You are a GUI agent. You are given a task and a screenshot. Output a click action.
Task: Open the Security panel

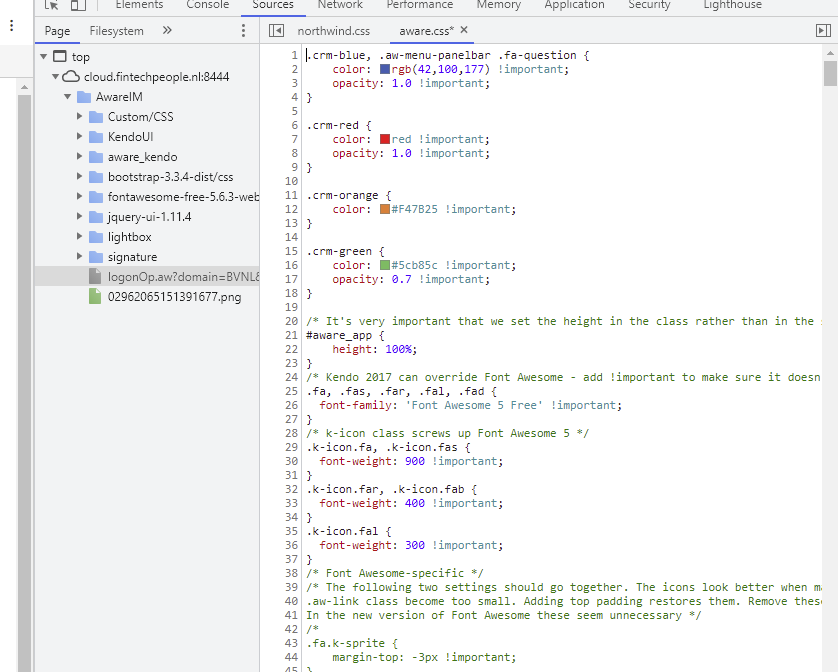point(649,5)
